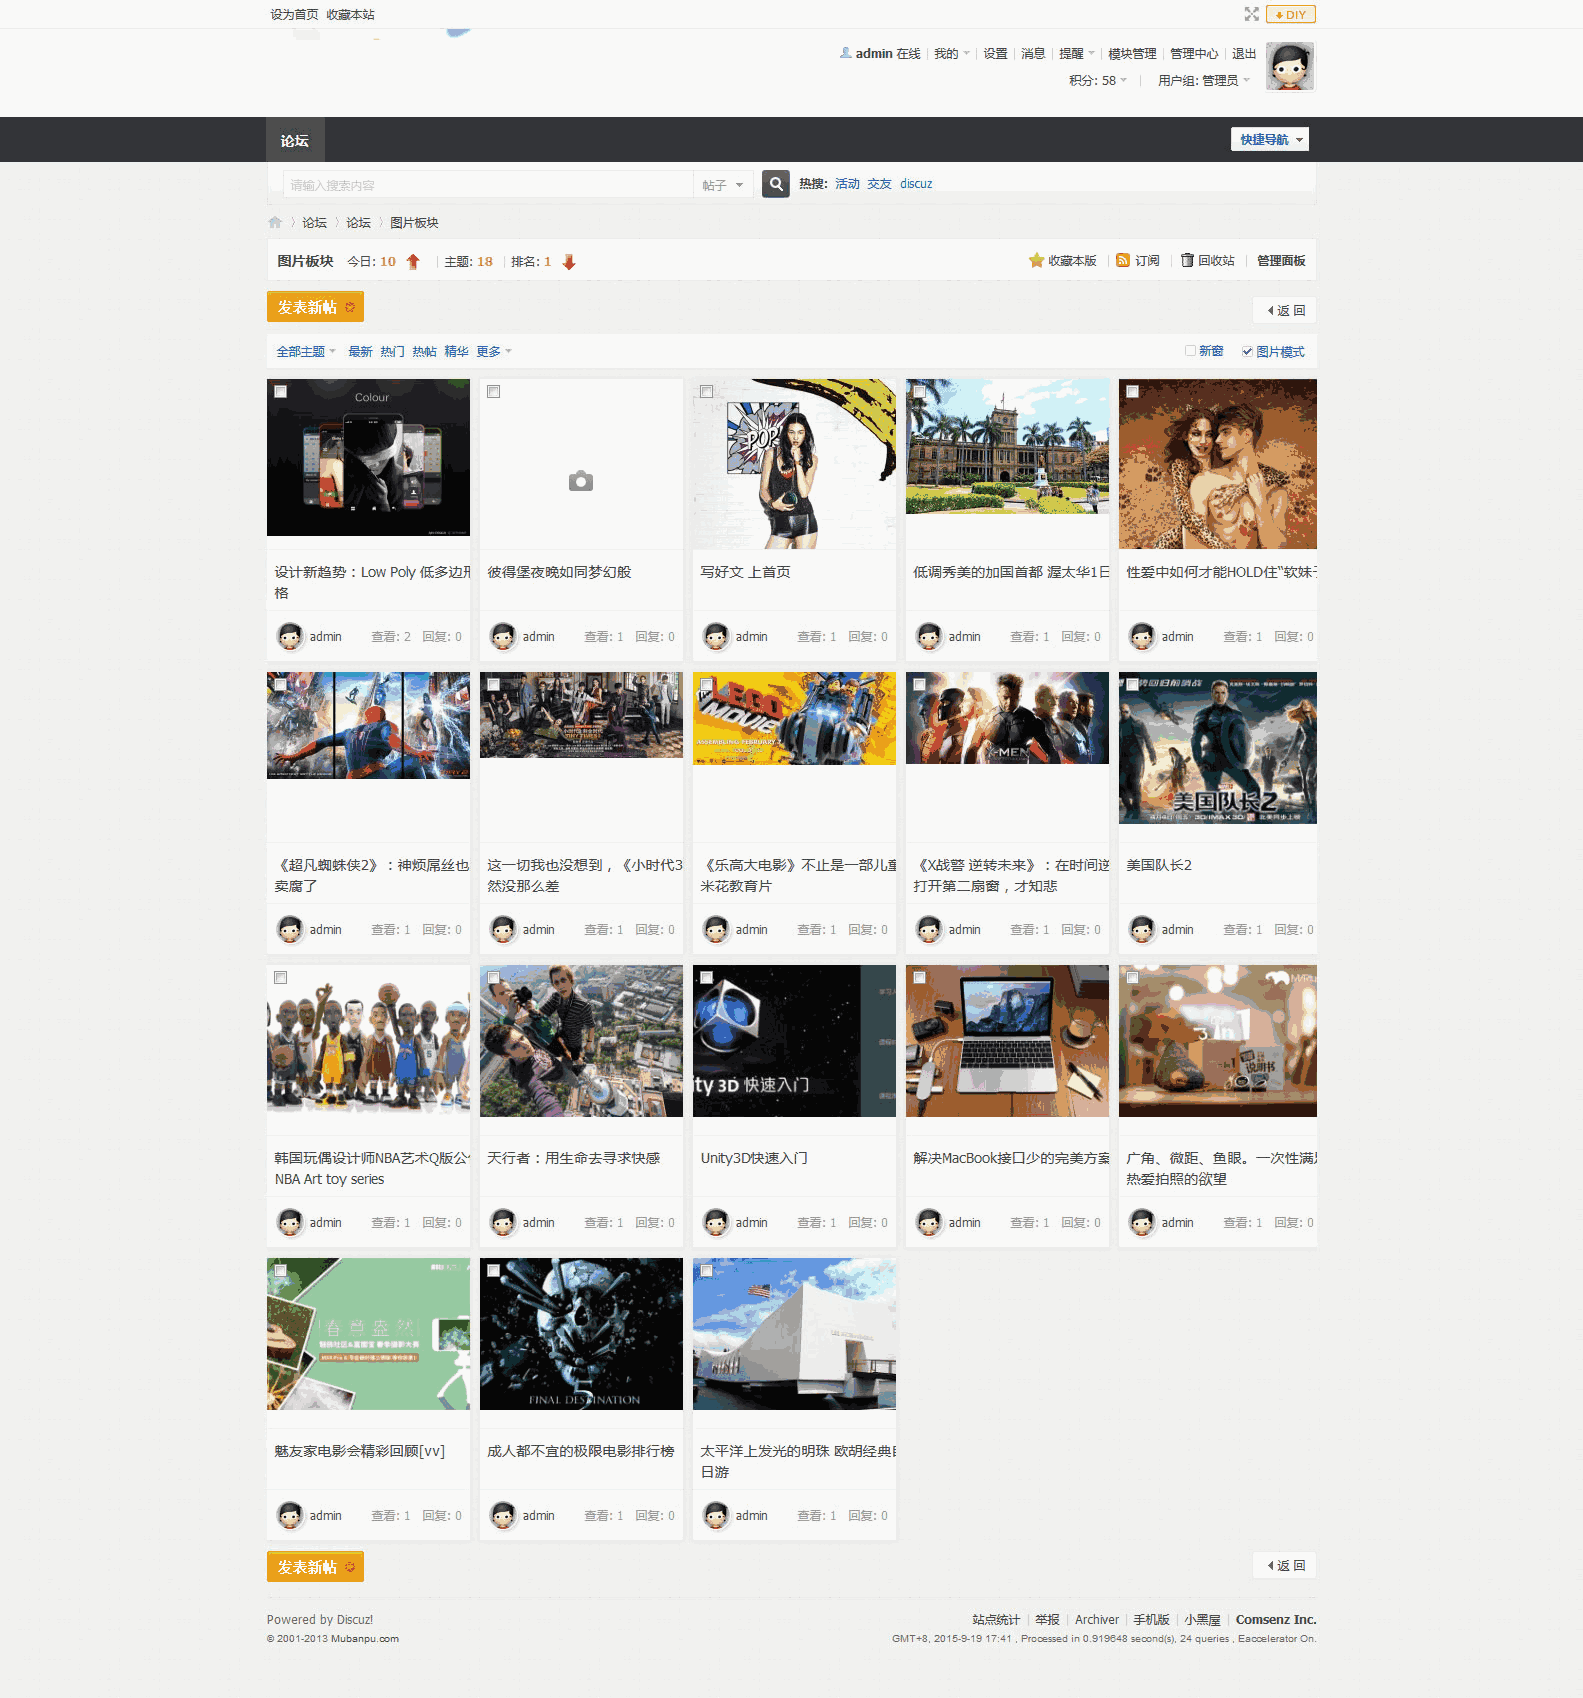This screenshot has width=1583, height=1698.
Task: Check the box on 性爱中如何才能HOLD住 thumbnail
Action: [1133, 392]
